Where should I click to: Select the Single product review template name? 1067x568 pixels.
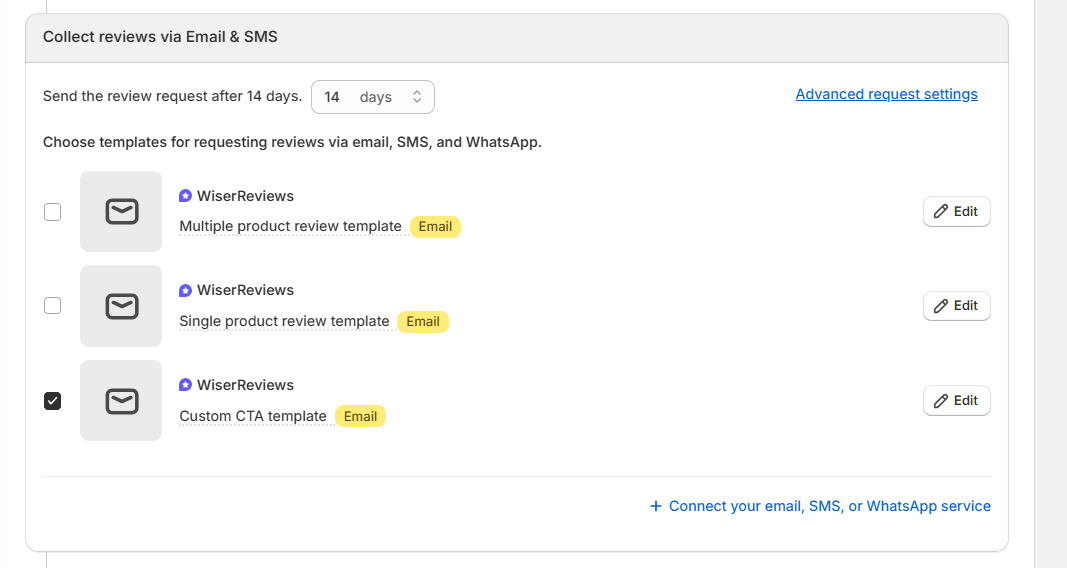point(284,321)
